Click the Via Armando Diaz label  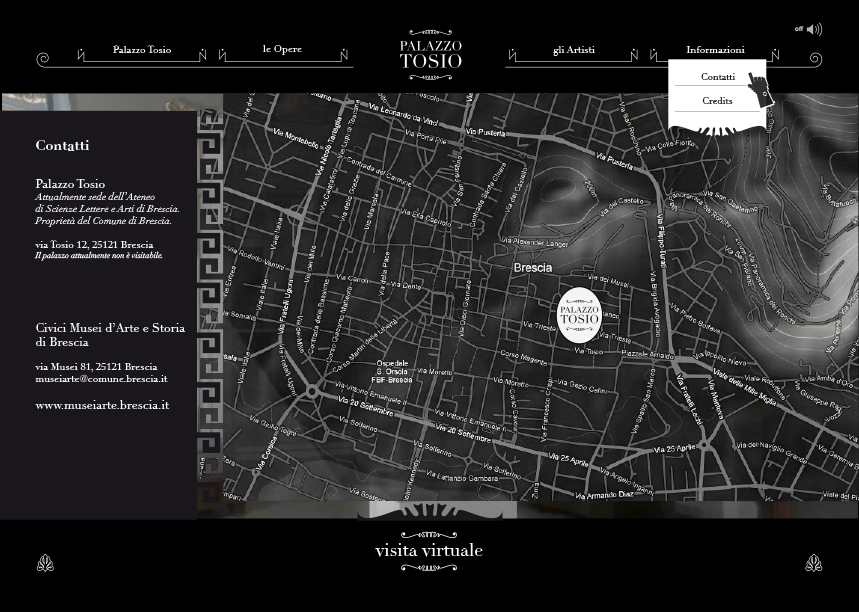[x=604, y=495]
